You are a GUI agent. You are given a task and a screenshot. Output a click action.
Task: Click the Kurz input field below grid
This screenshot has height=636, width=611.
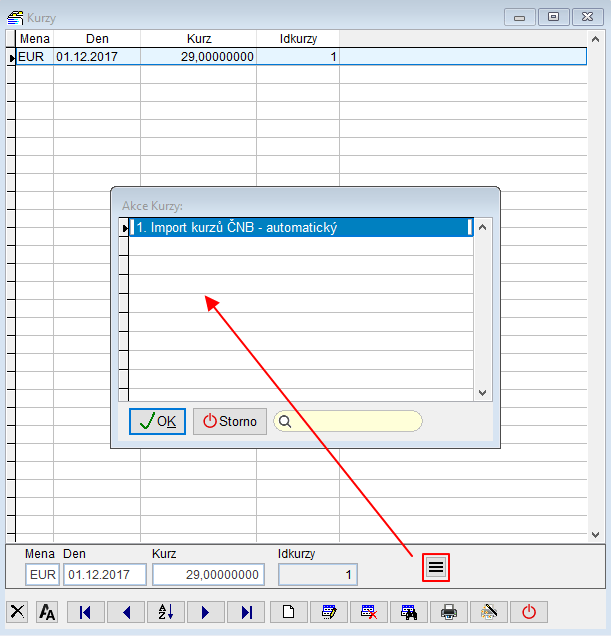(209, 575)
